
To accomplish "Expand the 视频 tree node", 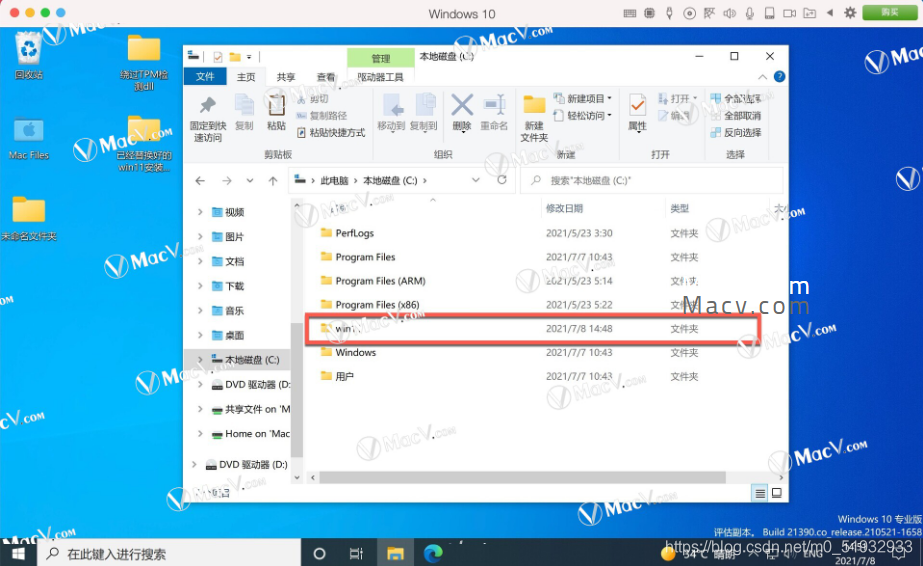I will (x=200, y=212).
